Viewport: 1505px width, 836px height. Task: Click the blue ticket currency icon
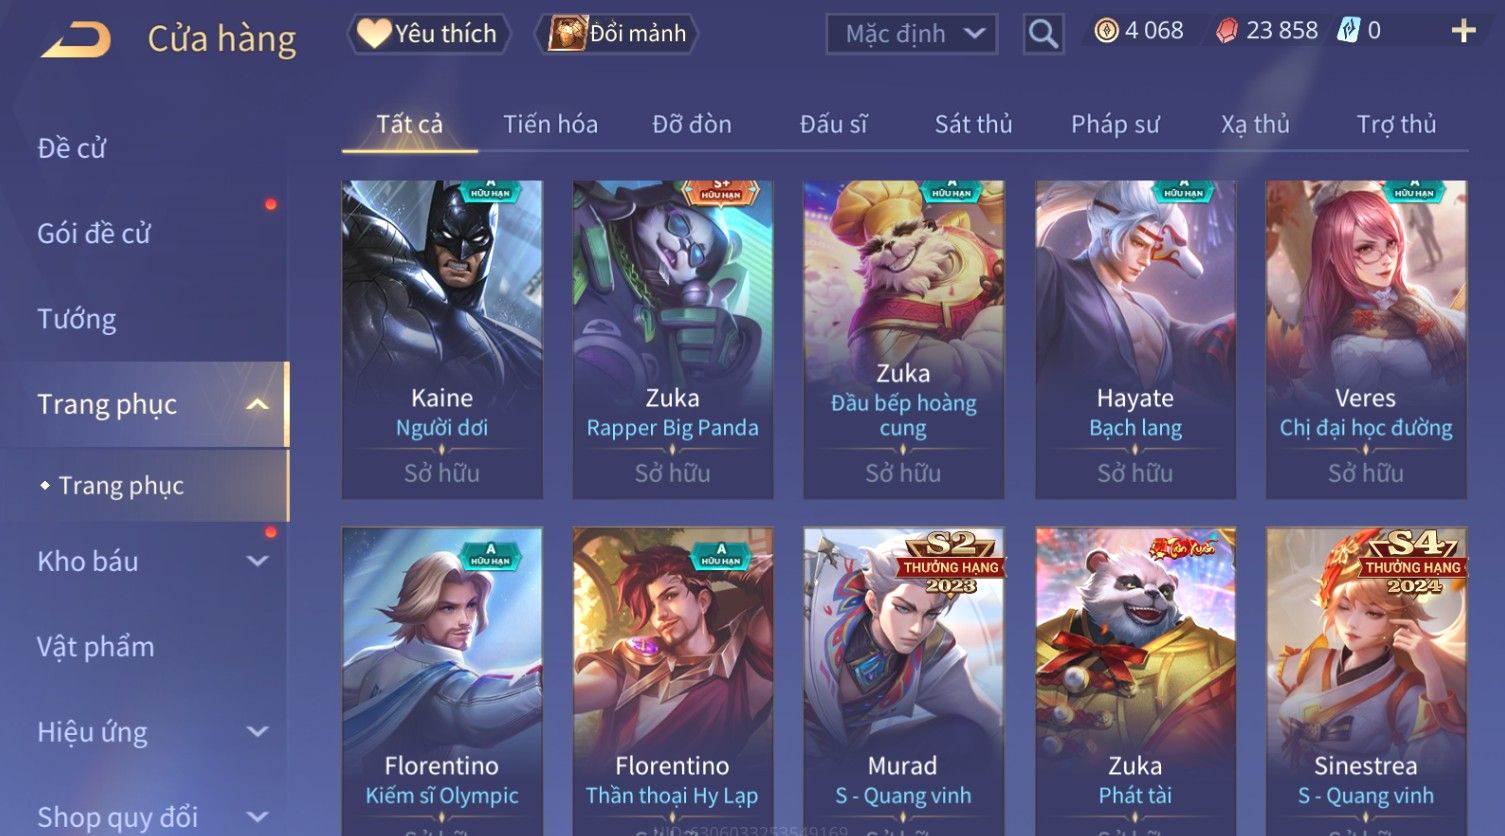point(1349,31)
